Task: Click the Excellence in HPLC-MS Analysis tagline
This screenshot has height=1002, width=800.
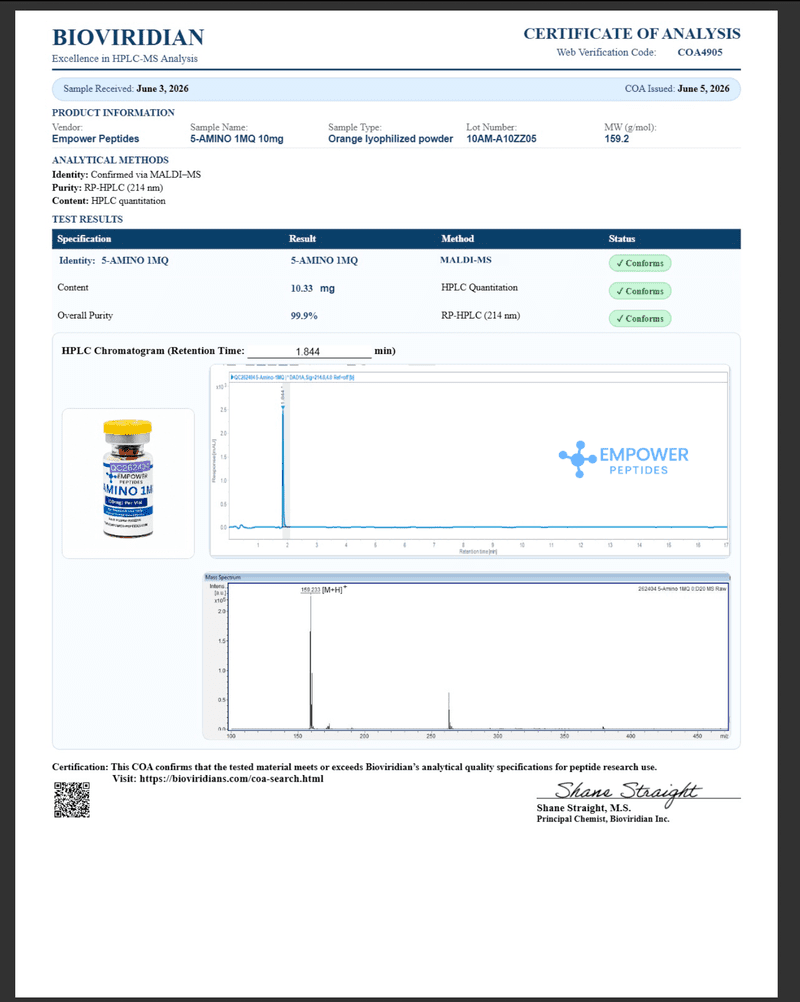Action: click(x=125, y=59)
